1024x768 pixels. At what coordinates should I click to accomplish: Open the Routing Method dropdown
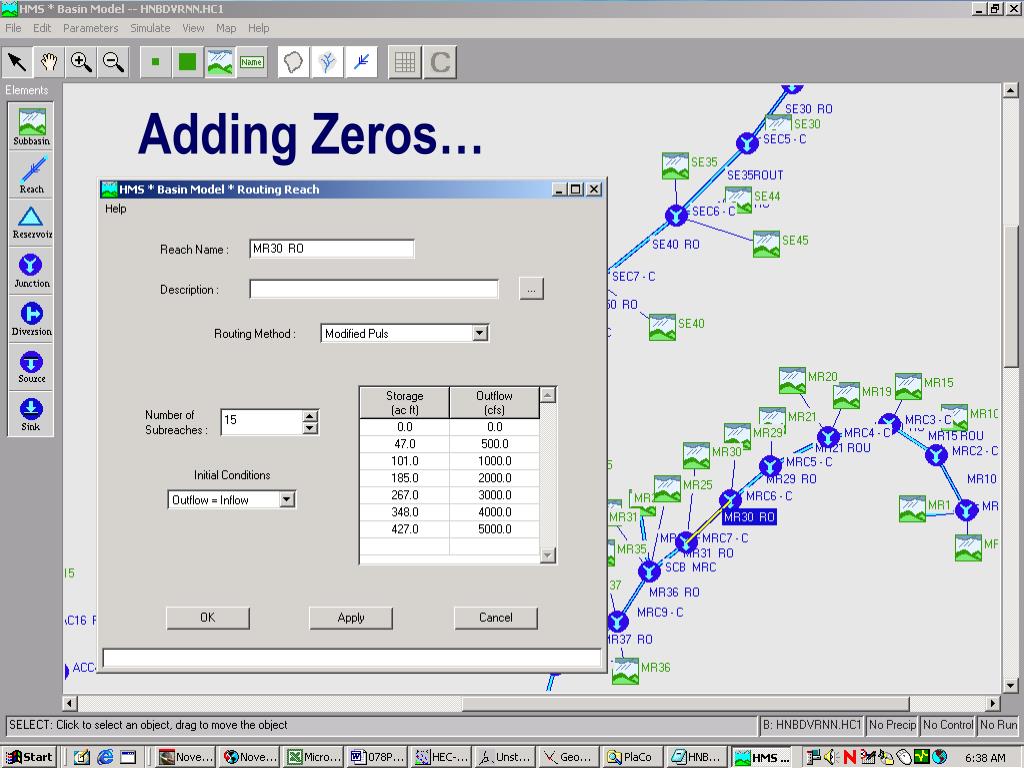480,333
